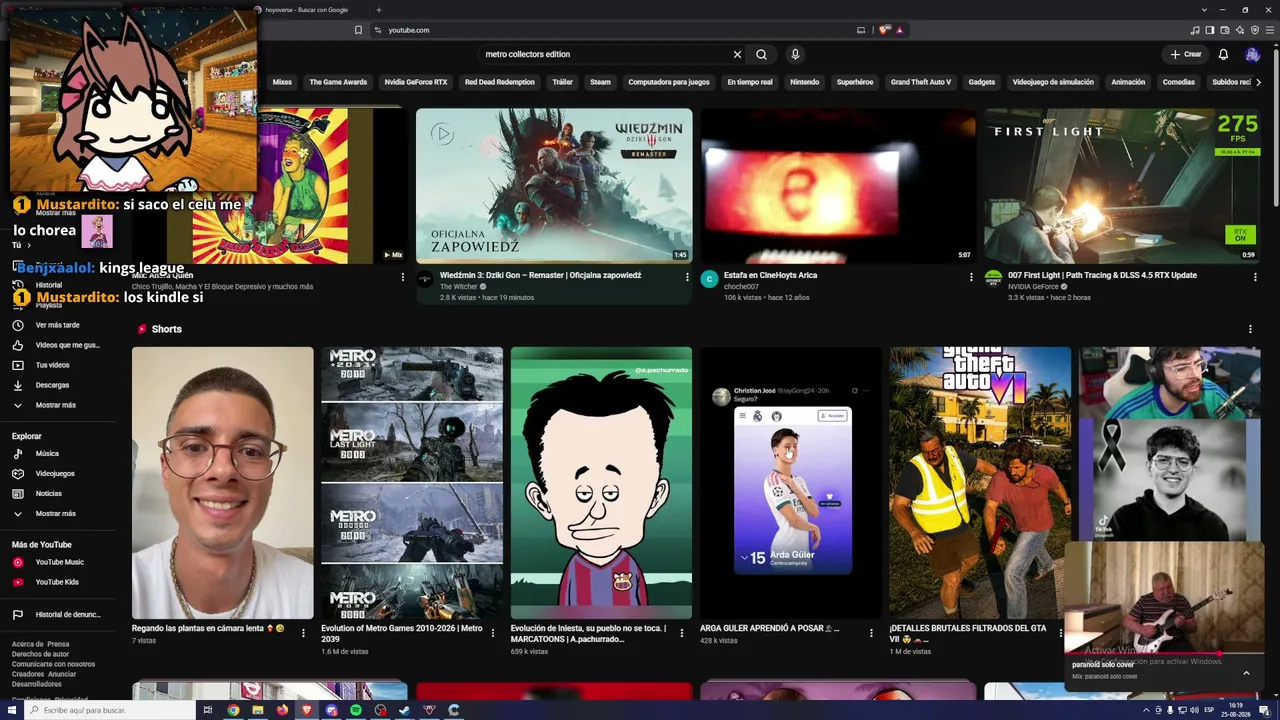The height and width of the screenshot is (720, 1280).
Task: Open options for 'Regando las plantas' short
Action: click(x=303, y=633)
